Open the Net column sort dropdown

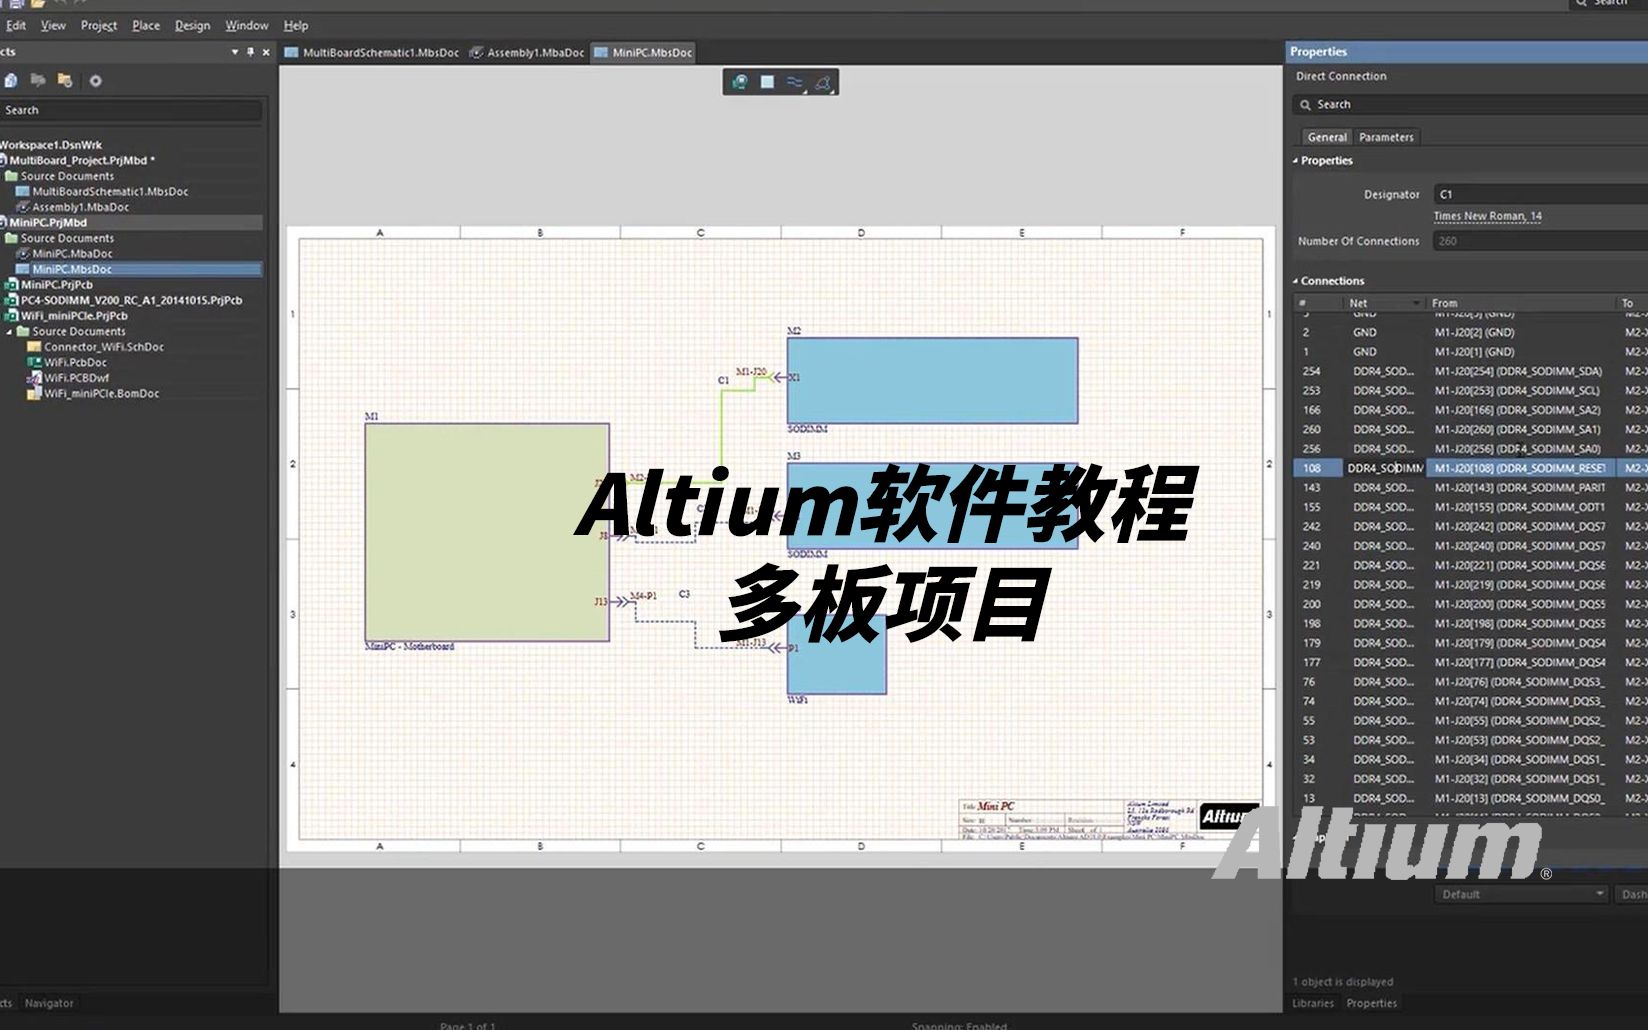(1417, 302)
